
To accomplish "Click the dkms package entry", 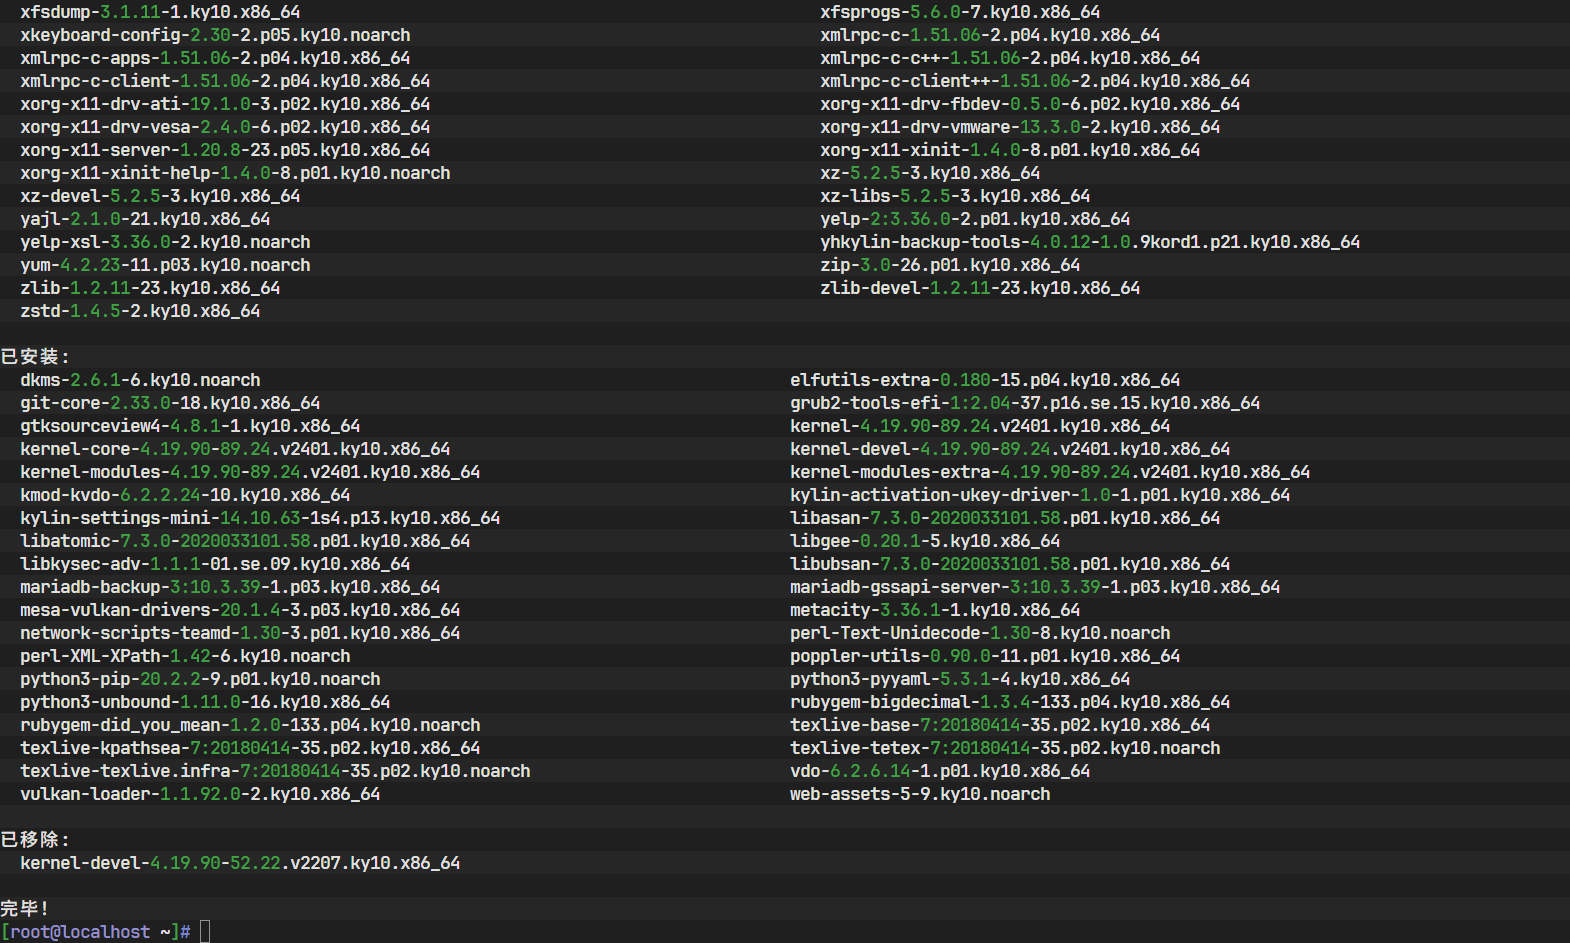I will [x=140, y=380].
